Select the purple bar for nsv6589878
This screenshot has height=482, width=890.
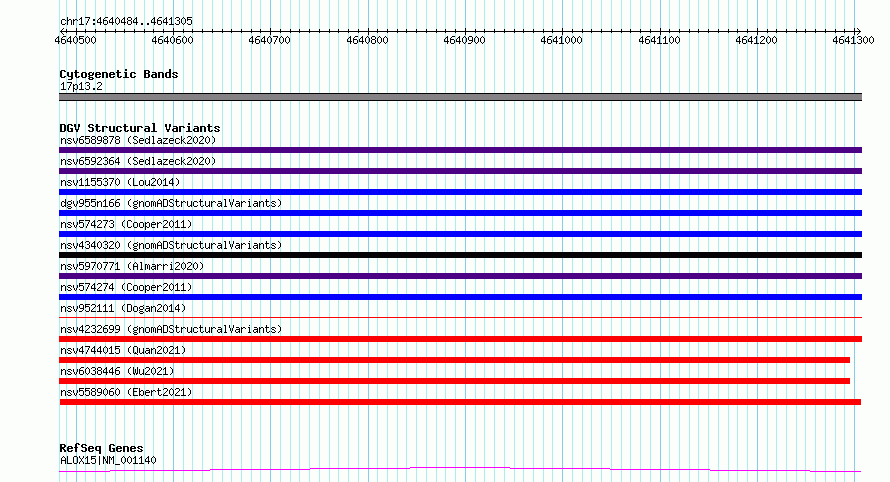coord(460,150)
